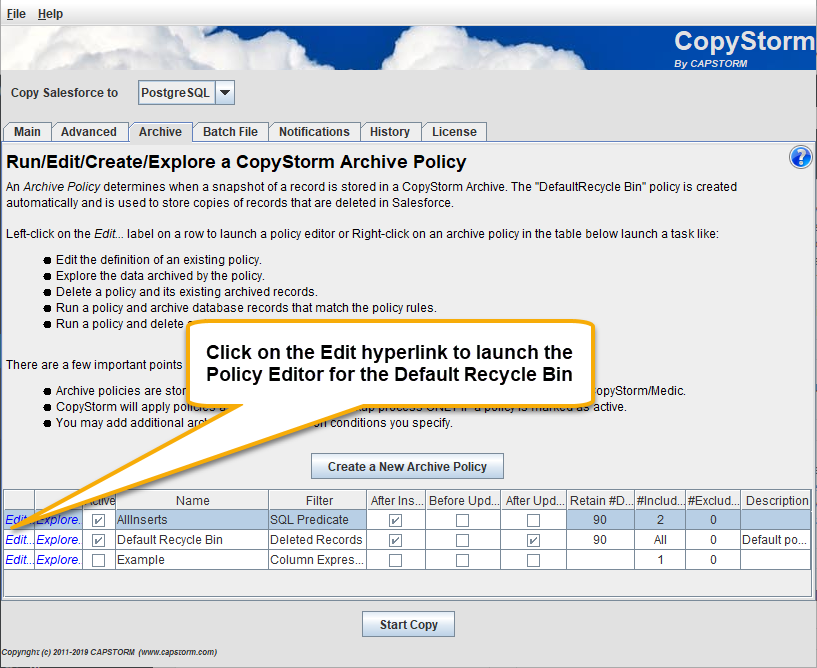Toggle After Insert checkbox for Default Recycle Bin
Viewport: 817px width, 668px height.
395,540
